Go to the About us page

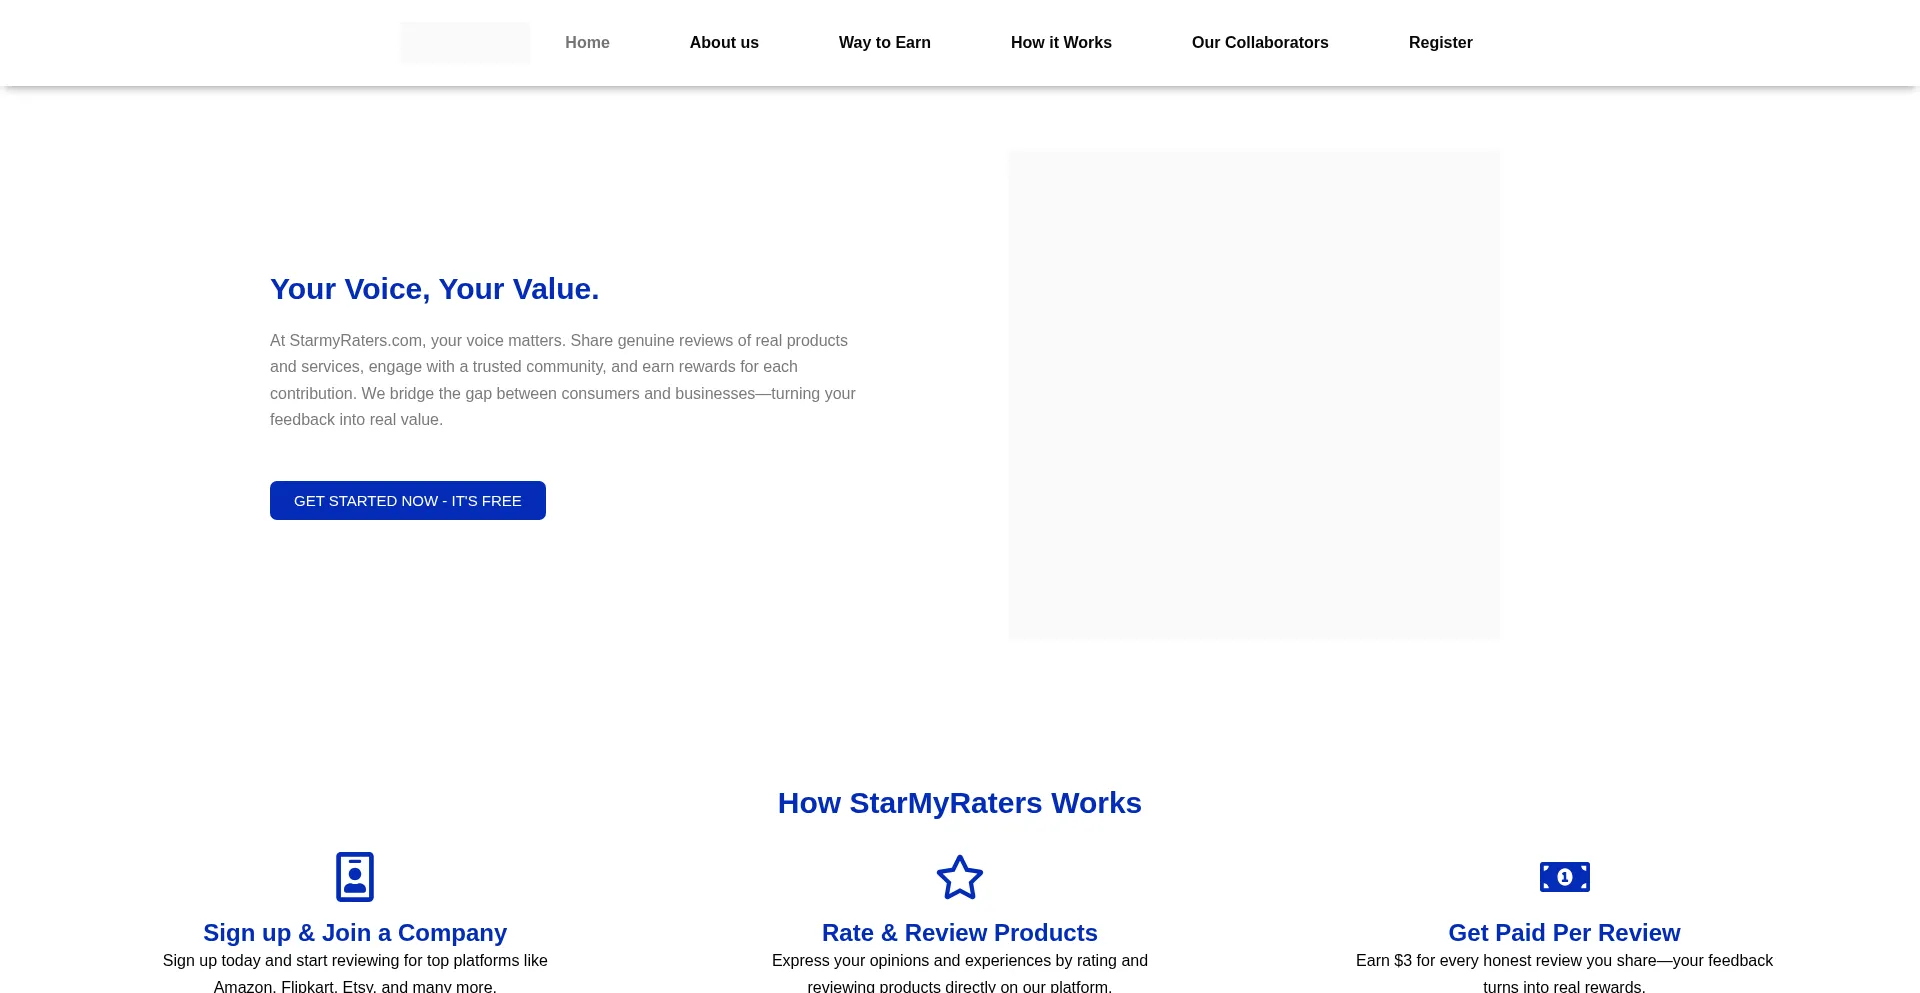click(724, 43)
